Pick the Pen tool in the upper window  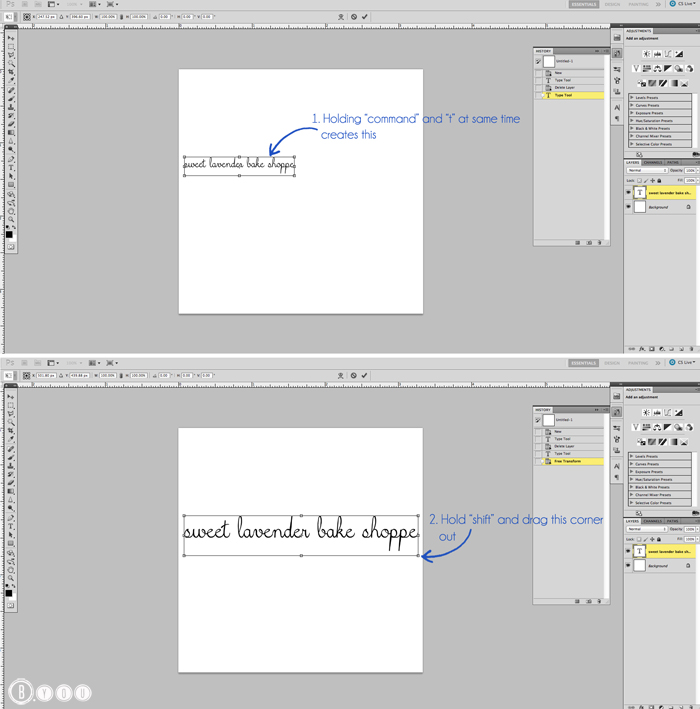click(x=11, y=159)
